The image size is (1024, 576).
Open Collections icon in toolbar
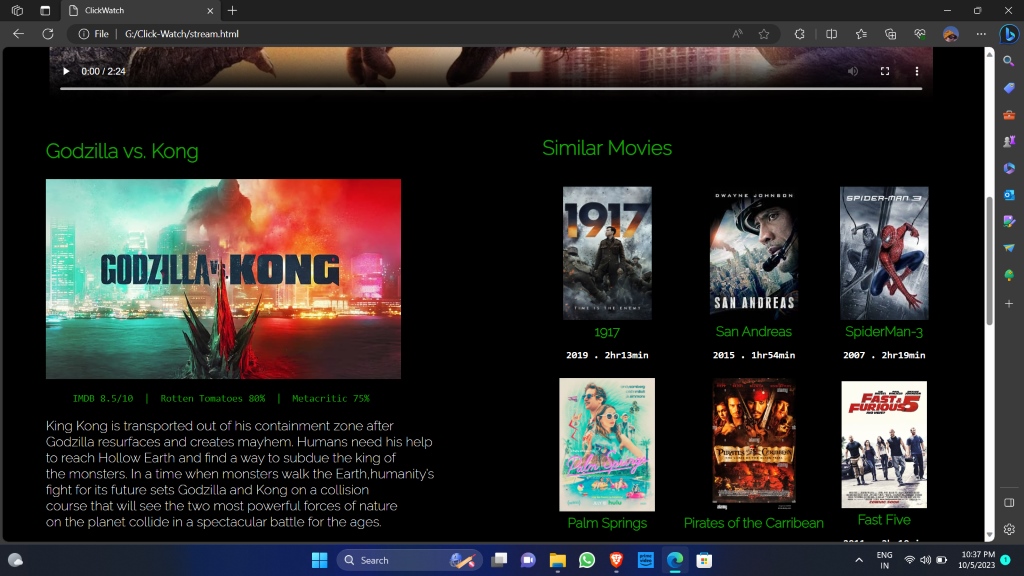pyautogui.click(x=890, y=34)
